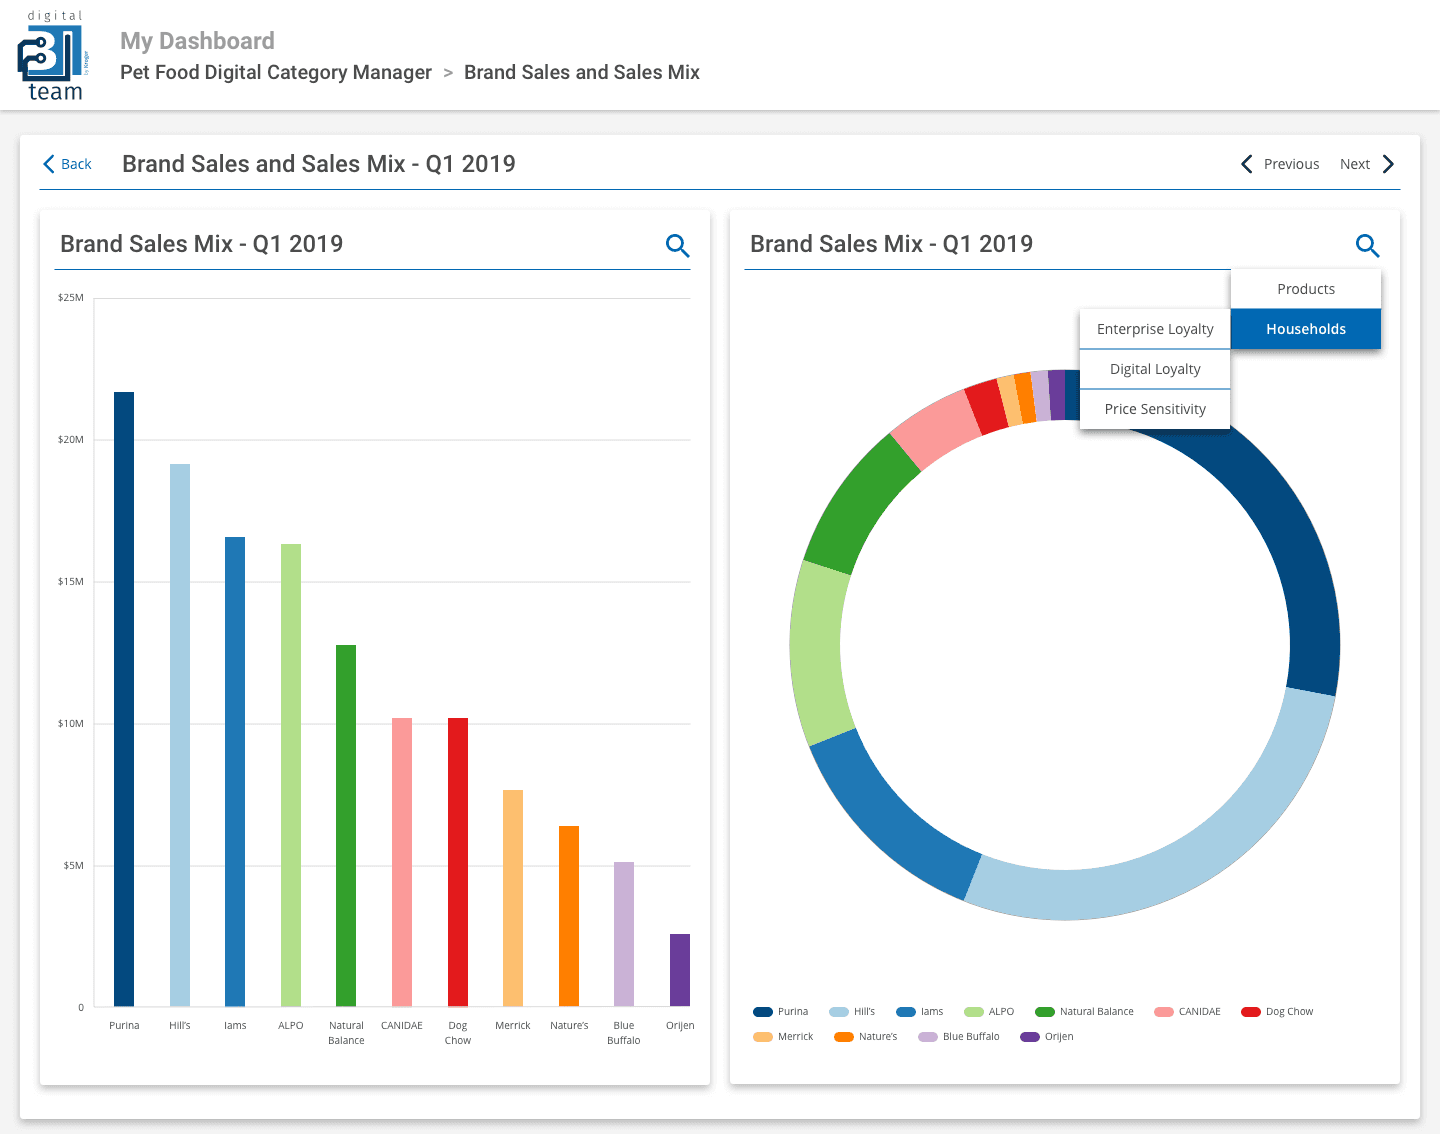Click the pink CANIDAE donut segment

[x=937, y=429]
